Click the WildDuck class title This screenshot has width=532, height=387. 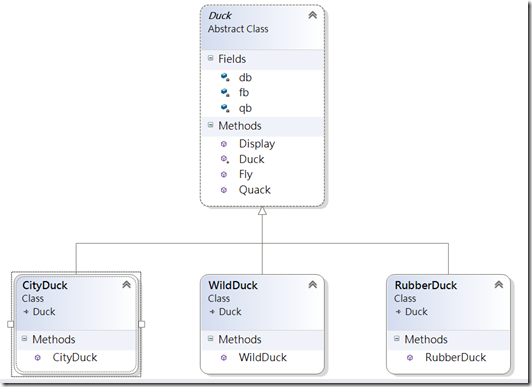(233, 285)
